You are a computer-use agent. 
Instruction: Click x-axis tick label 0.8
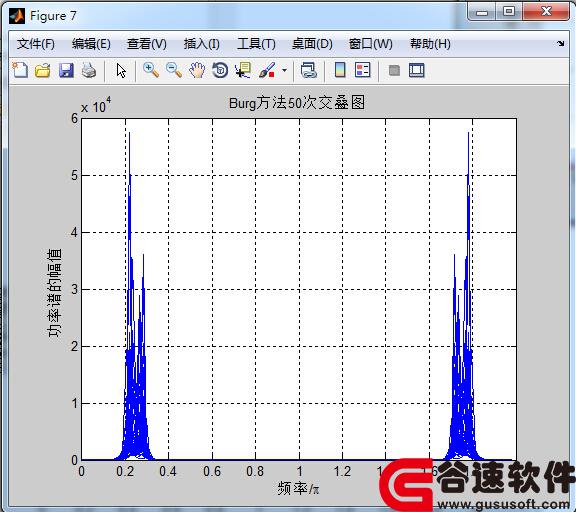(255, 471)
